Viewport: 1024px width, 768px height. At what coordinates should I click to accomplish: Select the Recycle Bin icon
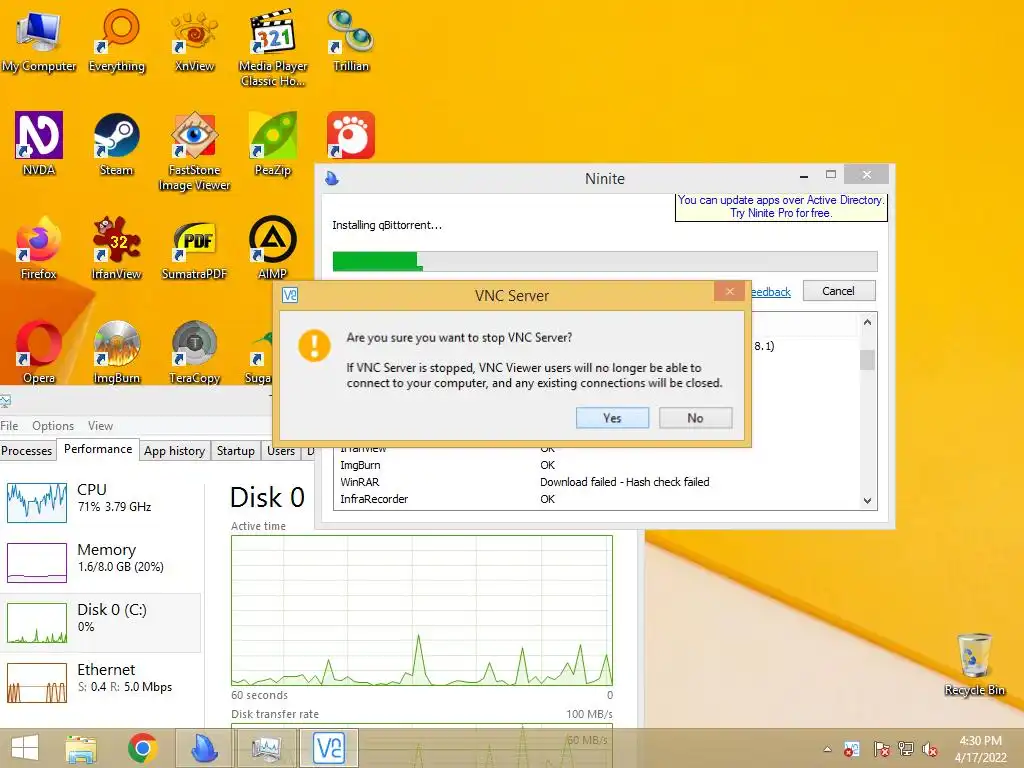[x=974, y=664]
